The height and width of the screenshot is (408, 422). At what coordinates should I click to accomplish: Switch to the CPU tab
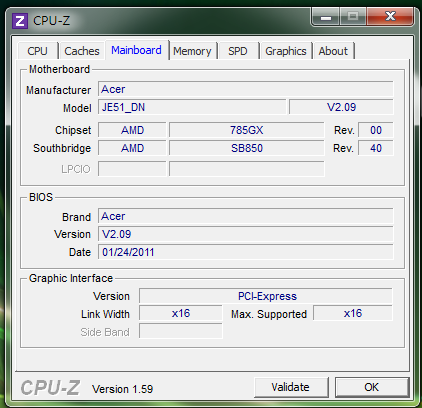[x=38, y=51]
